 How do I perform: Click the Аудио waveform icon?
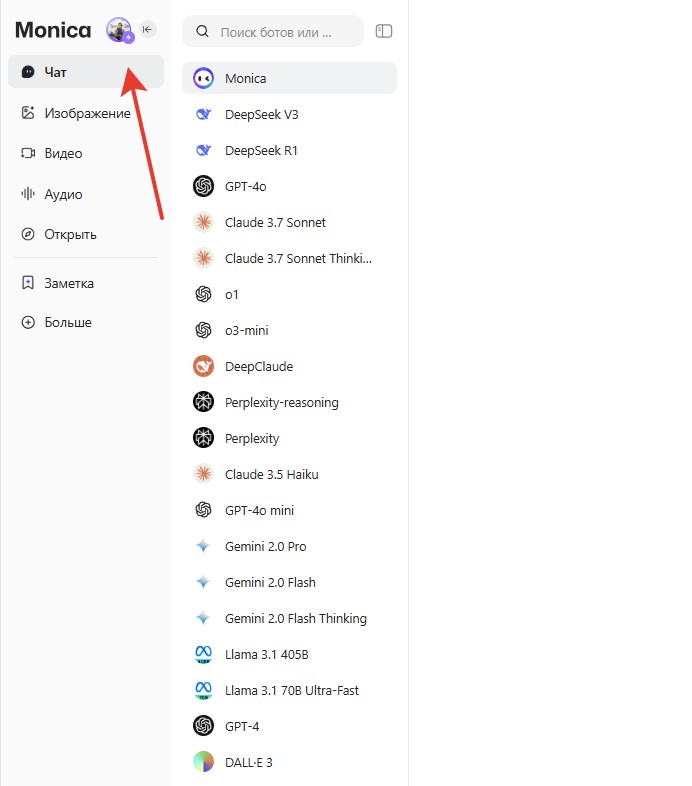point(28,194)
